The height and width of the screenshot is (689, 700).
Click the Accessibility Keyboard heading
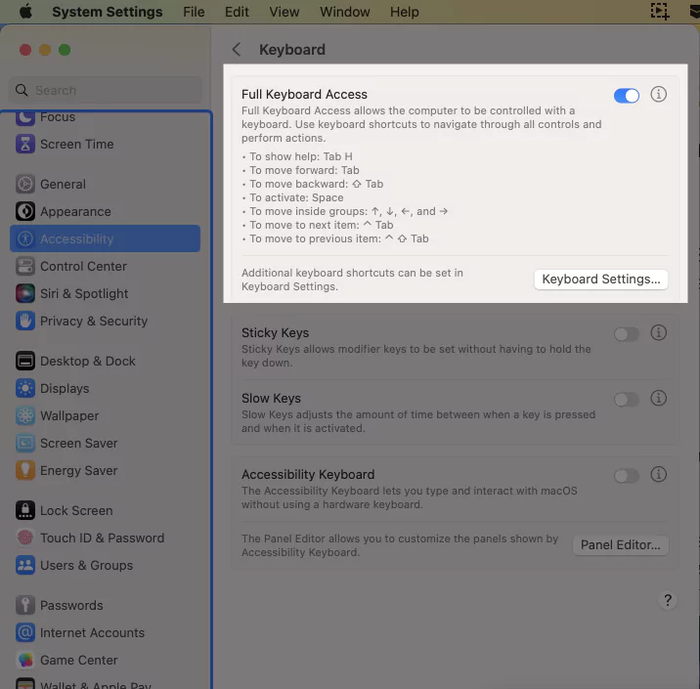coord(308,474)
